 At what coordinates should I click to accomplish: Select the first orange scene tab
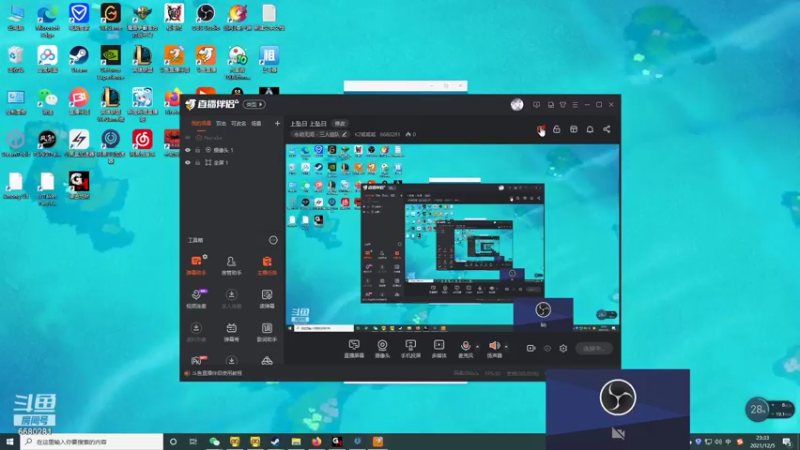tap(201, 123)
